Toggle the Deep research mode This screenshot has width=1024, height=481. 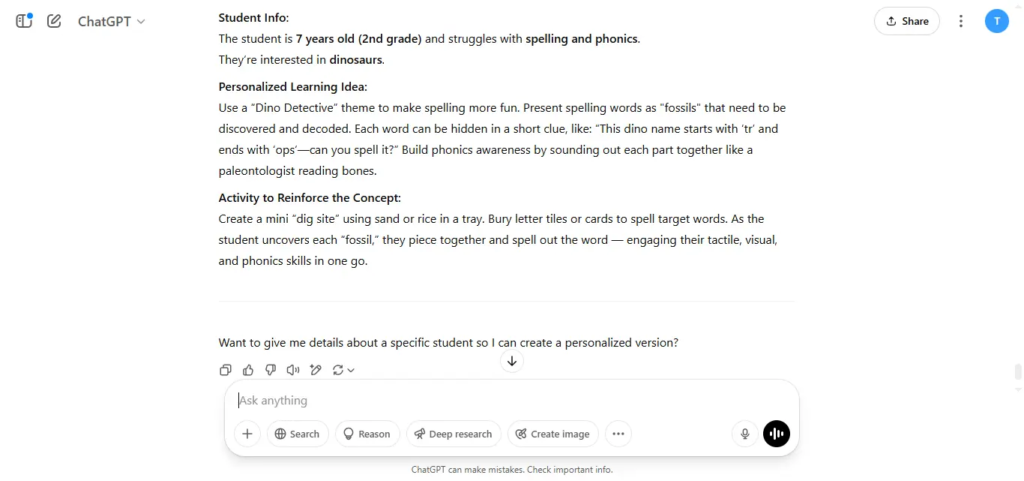click(x=454, y=434)
